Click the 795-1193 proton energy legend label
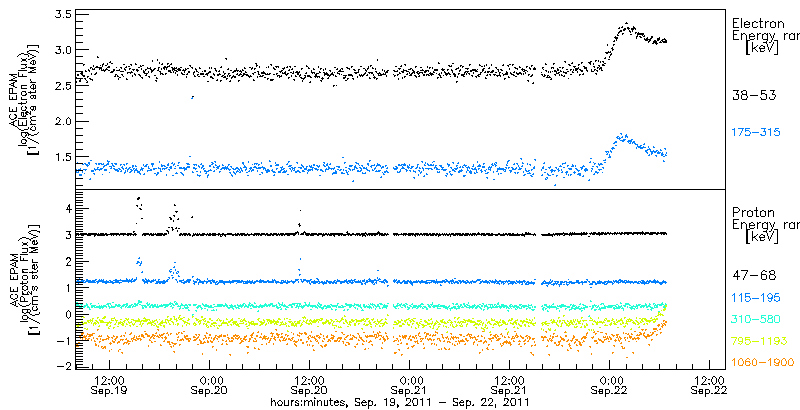Viewport: 800px width, 410px height. point(760,341)
